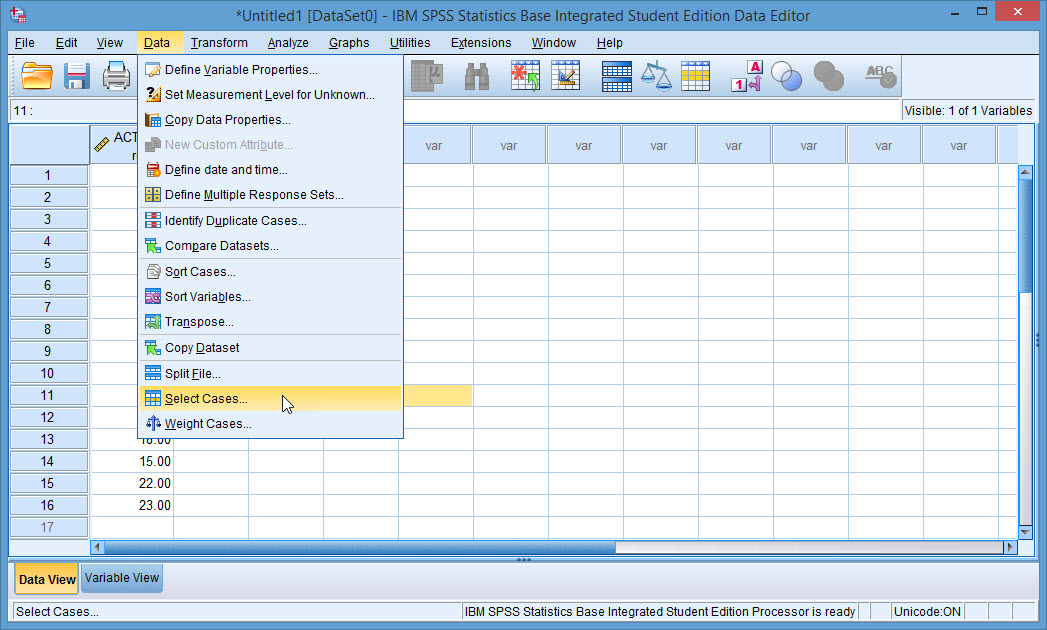Choose Transpose menu entry
Screen dimensions: 1047x630
point(270,322)
